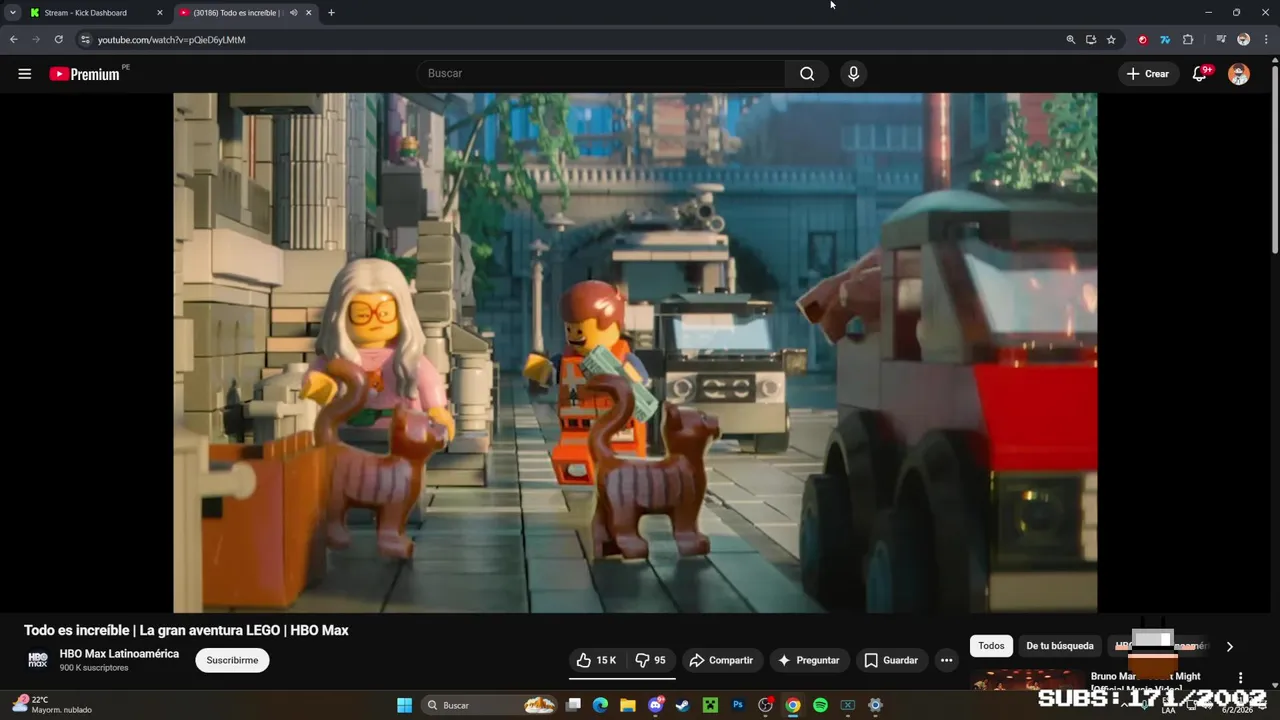Like the video with thumbs up

(597, 660)
